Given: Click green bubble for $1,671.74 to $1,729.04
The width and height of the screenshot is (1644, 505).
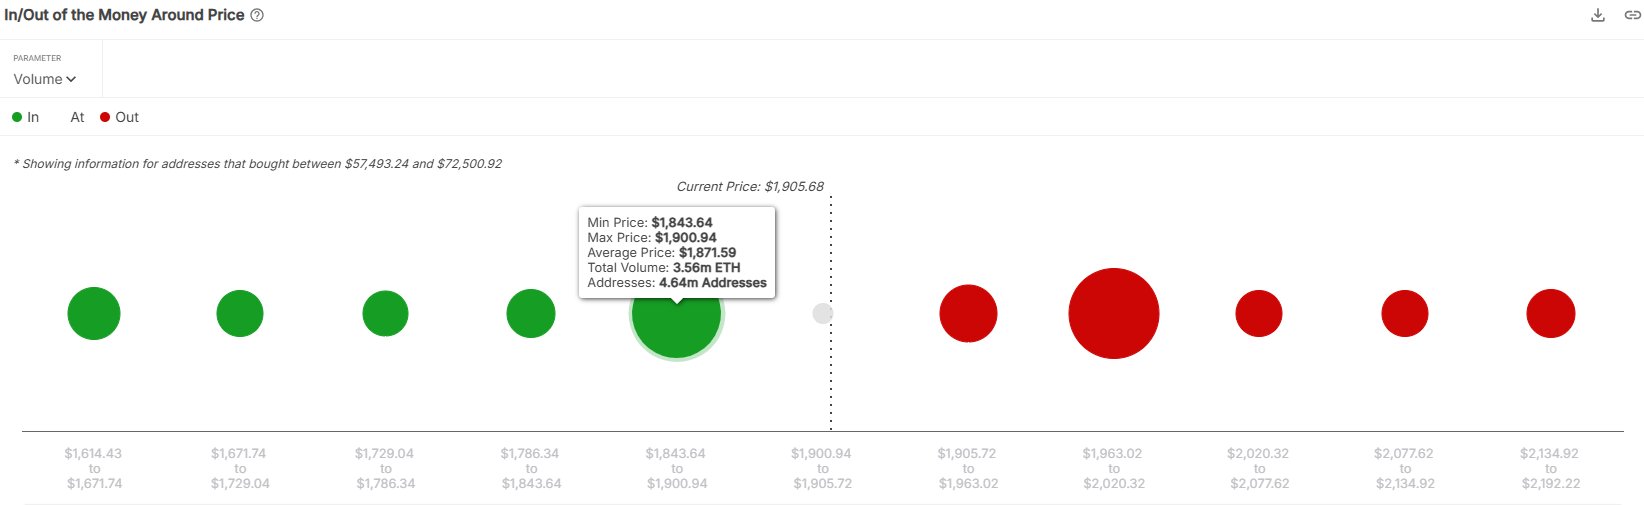Looking at the screenshot, I should 240,313.
